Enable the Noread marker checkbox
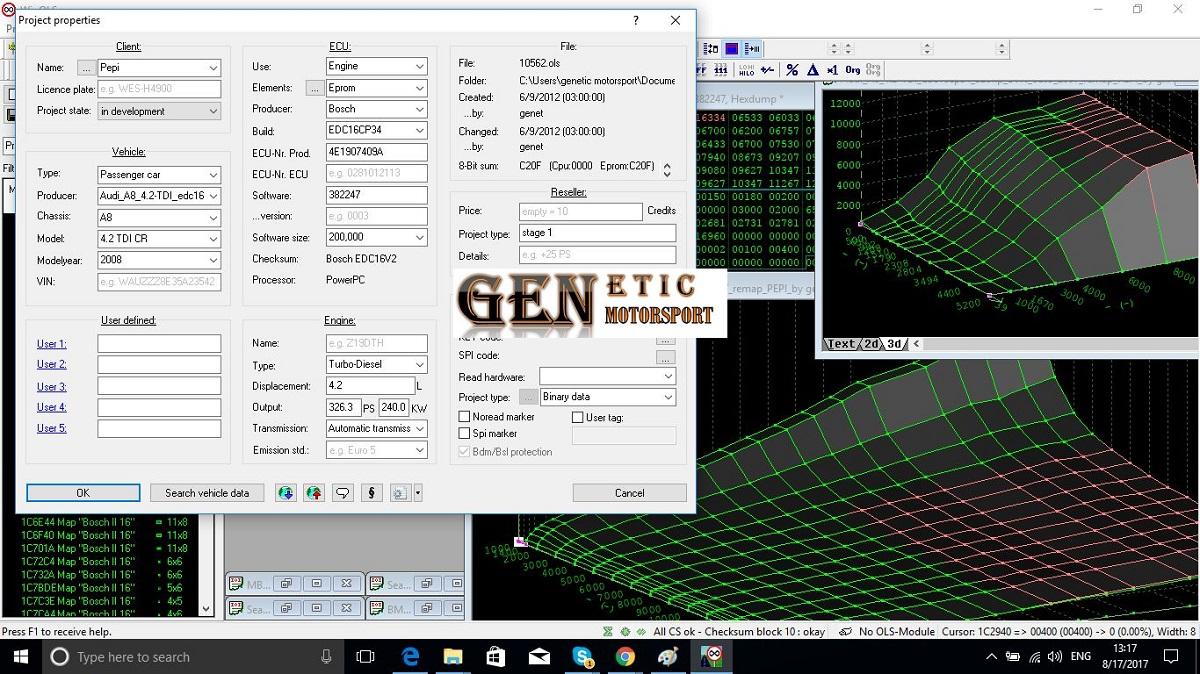 [x=464, y=417]
